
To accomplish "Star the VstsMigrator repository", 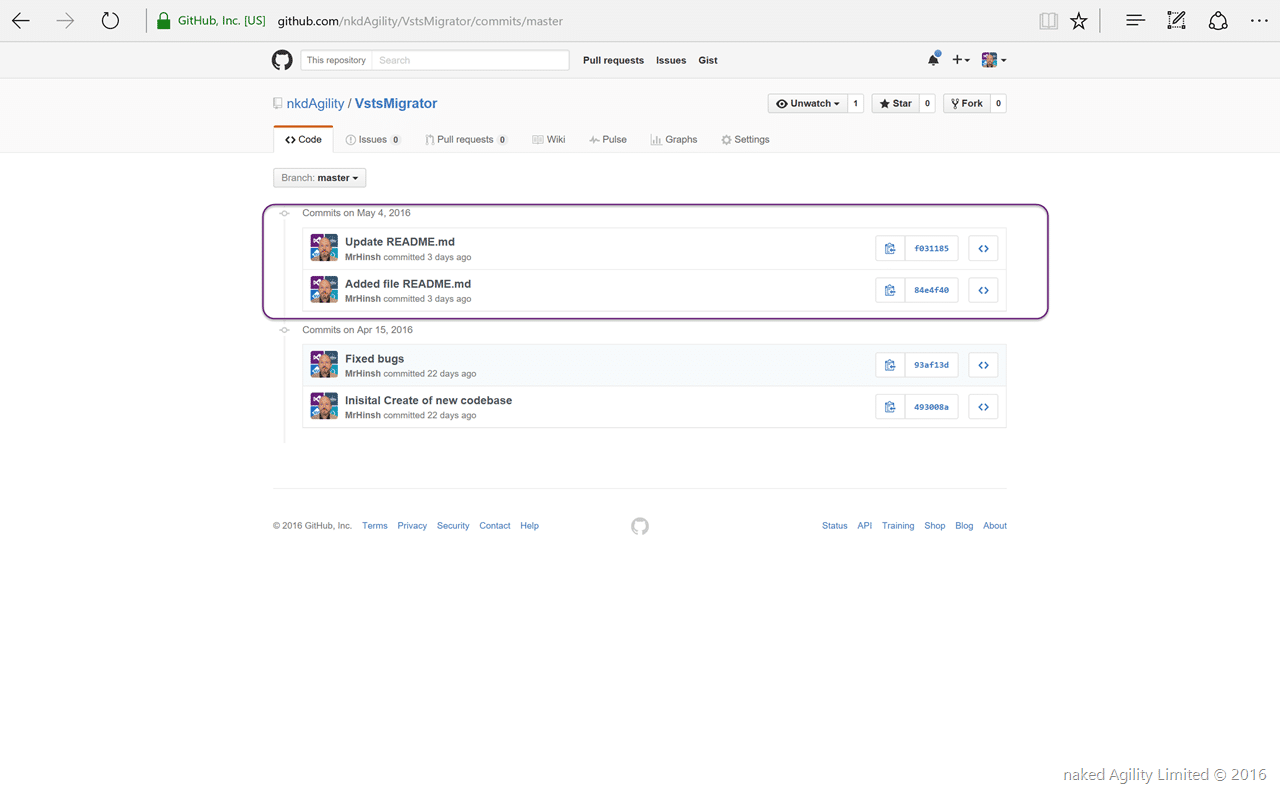I will [895, 103].
